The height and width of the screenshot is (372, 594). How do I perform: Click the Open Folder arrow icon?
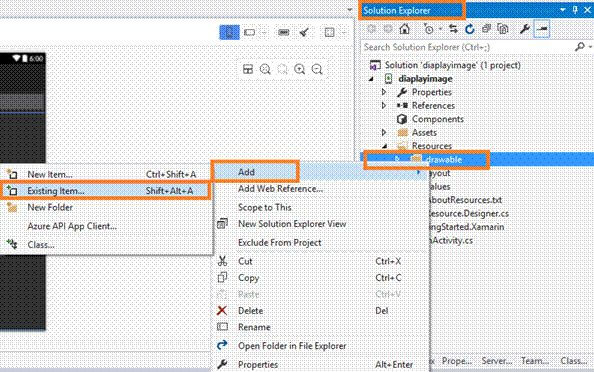(222, 345)
